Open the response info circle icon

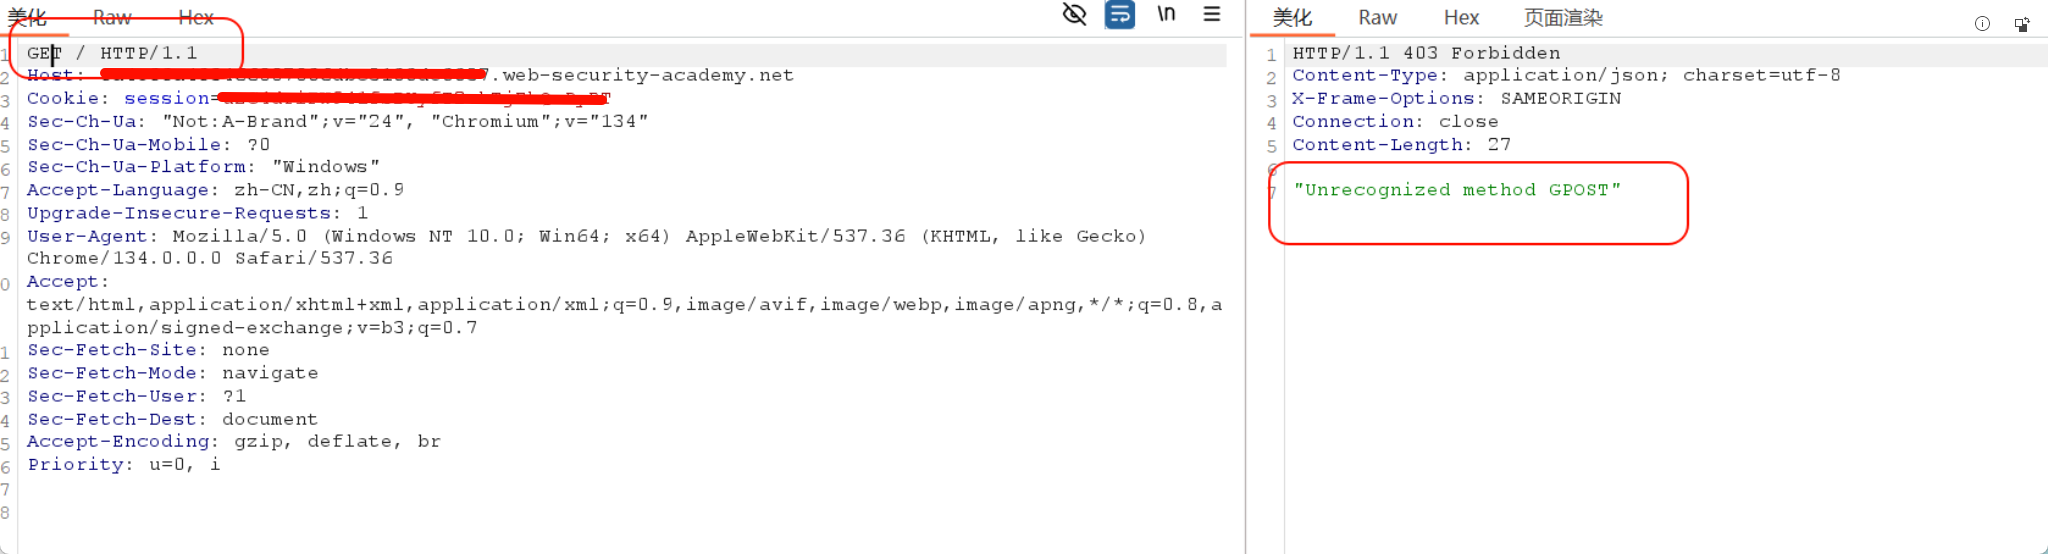coord(1982,24)
